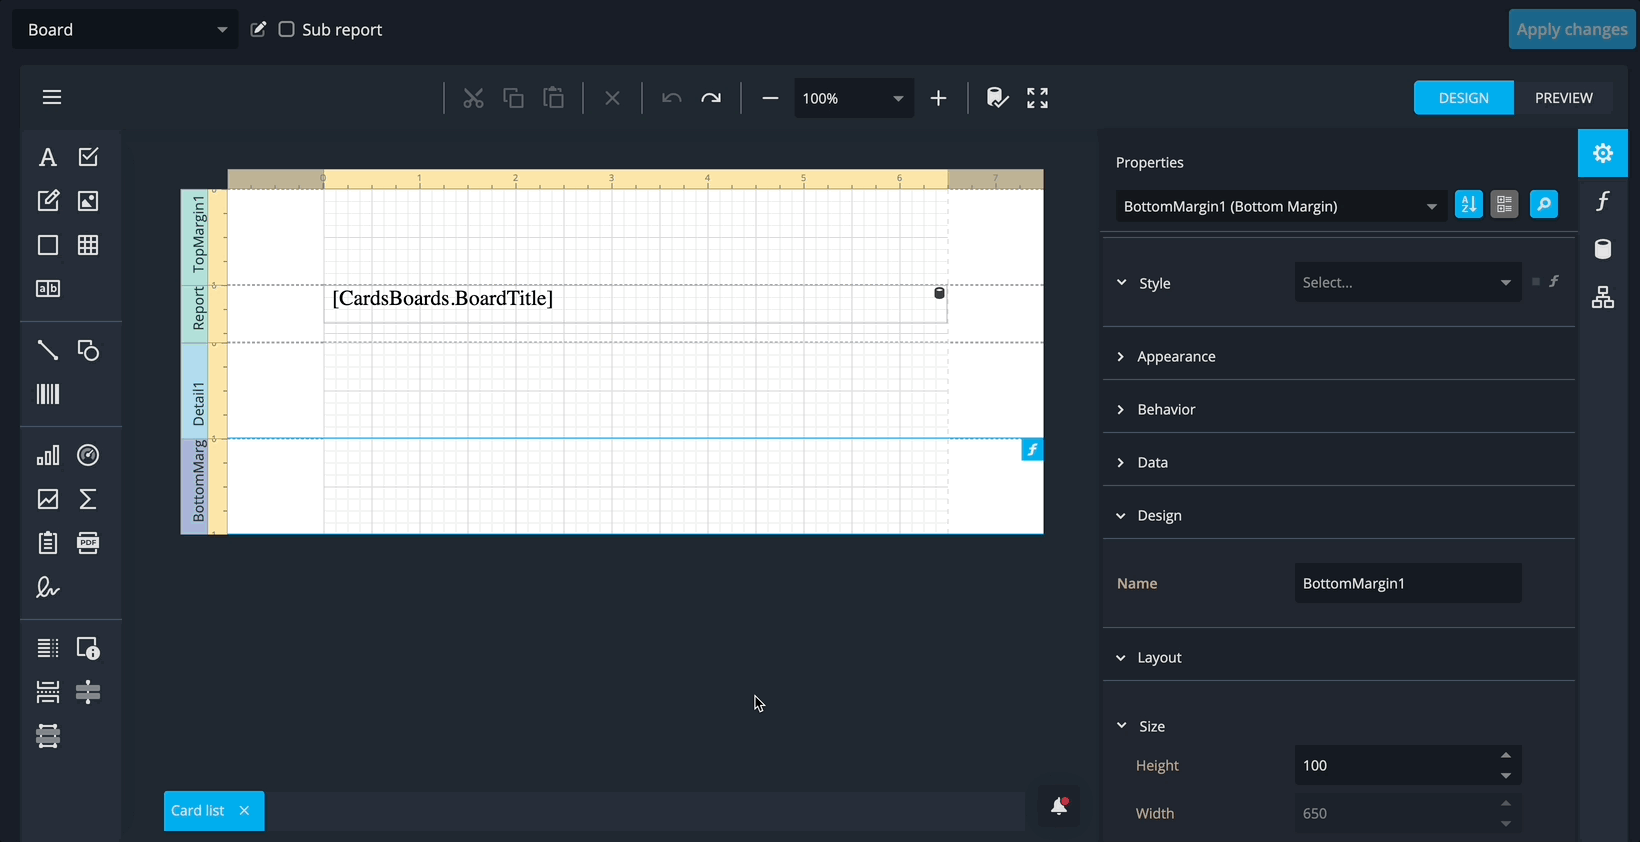This screenshot has width=1640, height=842.
Task: Select the Pivot Grid sigma tool
Action: [x=88, y=499]
